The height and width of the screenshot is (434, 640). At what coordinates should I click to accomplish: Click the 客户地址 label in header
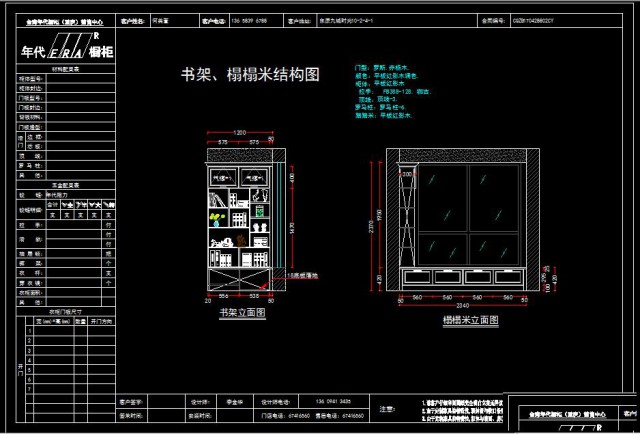click(300, 21)
